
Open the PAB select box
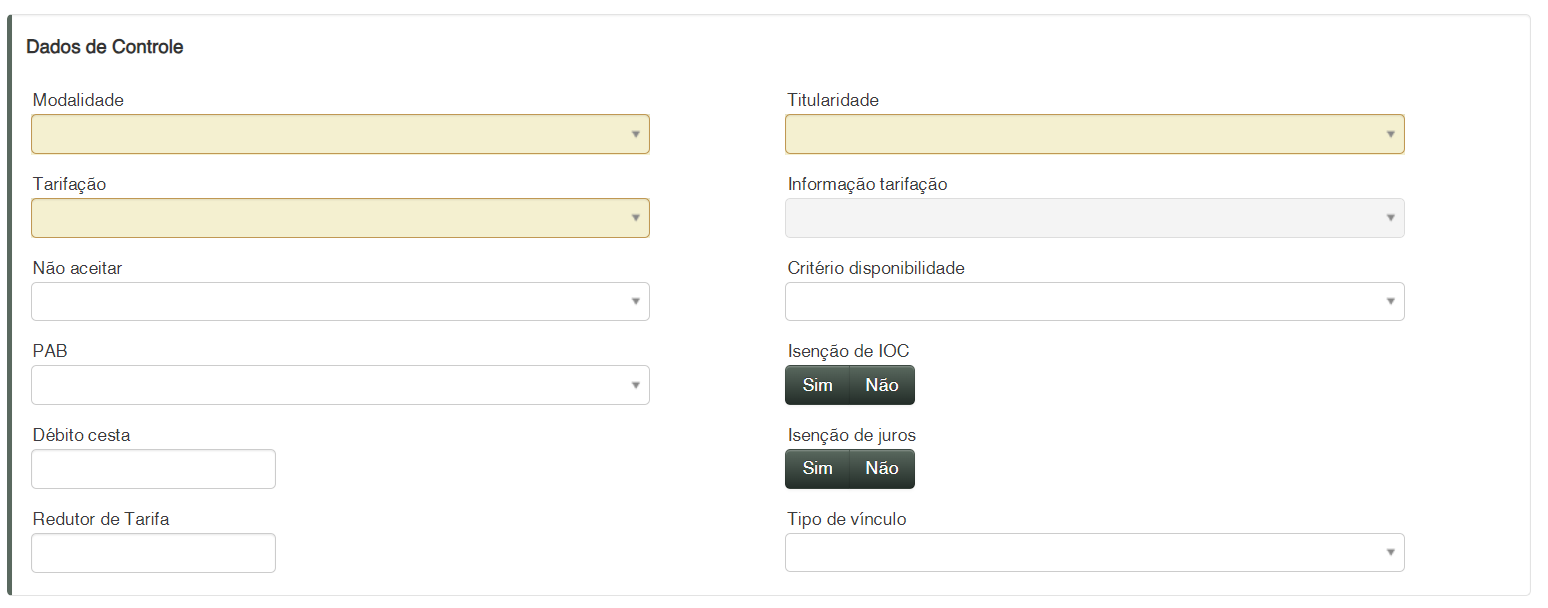point(340,385)
